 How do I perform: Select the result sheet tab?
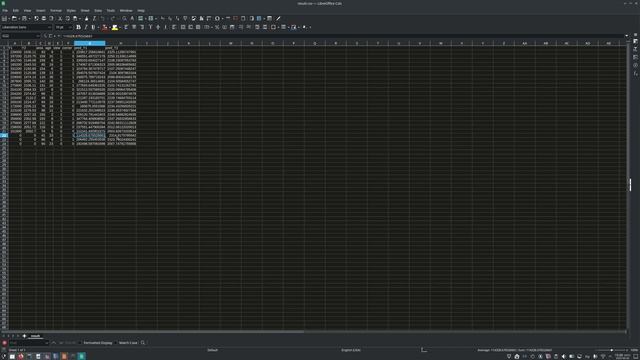(x=36, y=336)
